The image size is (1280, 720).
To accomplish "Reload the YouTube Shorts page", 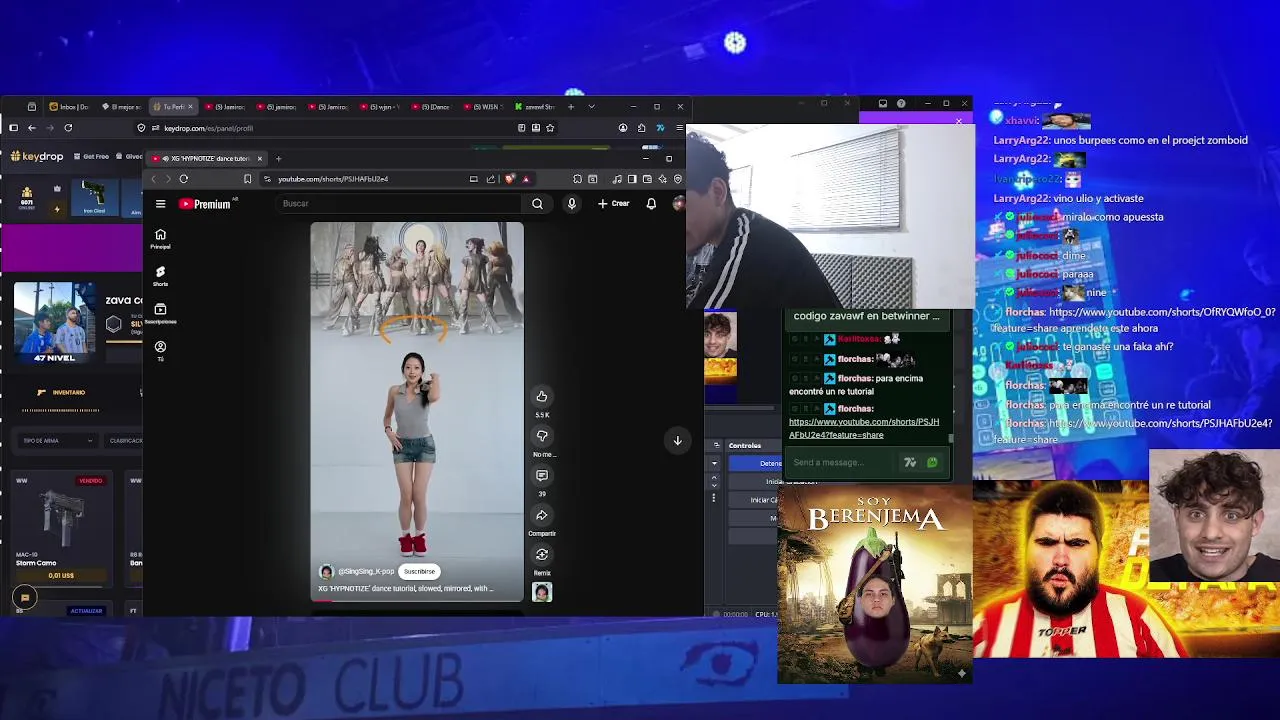I will (x=184, y=179).
